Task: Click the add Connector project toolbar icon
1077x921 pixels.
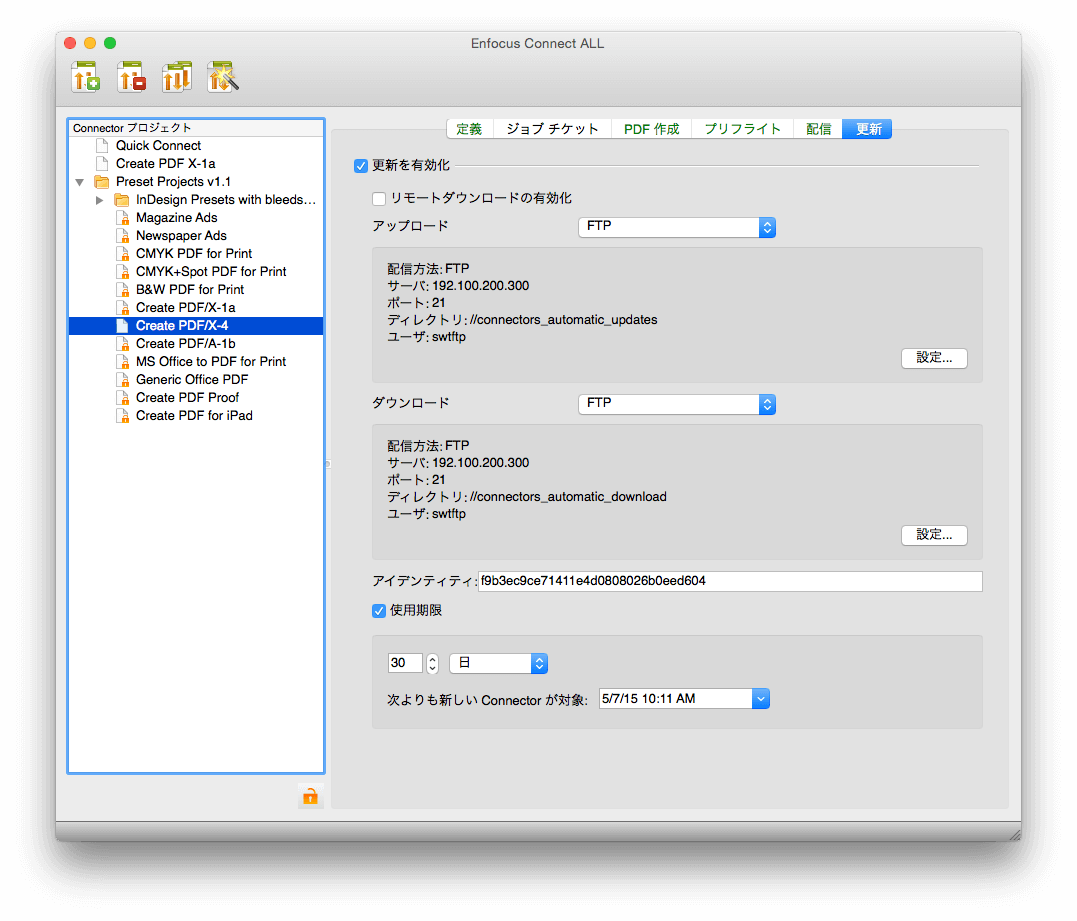Action: point(86,76)
